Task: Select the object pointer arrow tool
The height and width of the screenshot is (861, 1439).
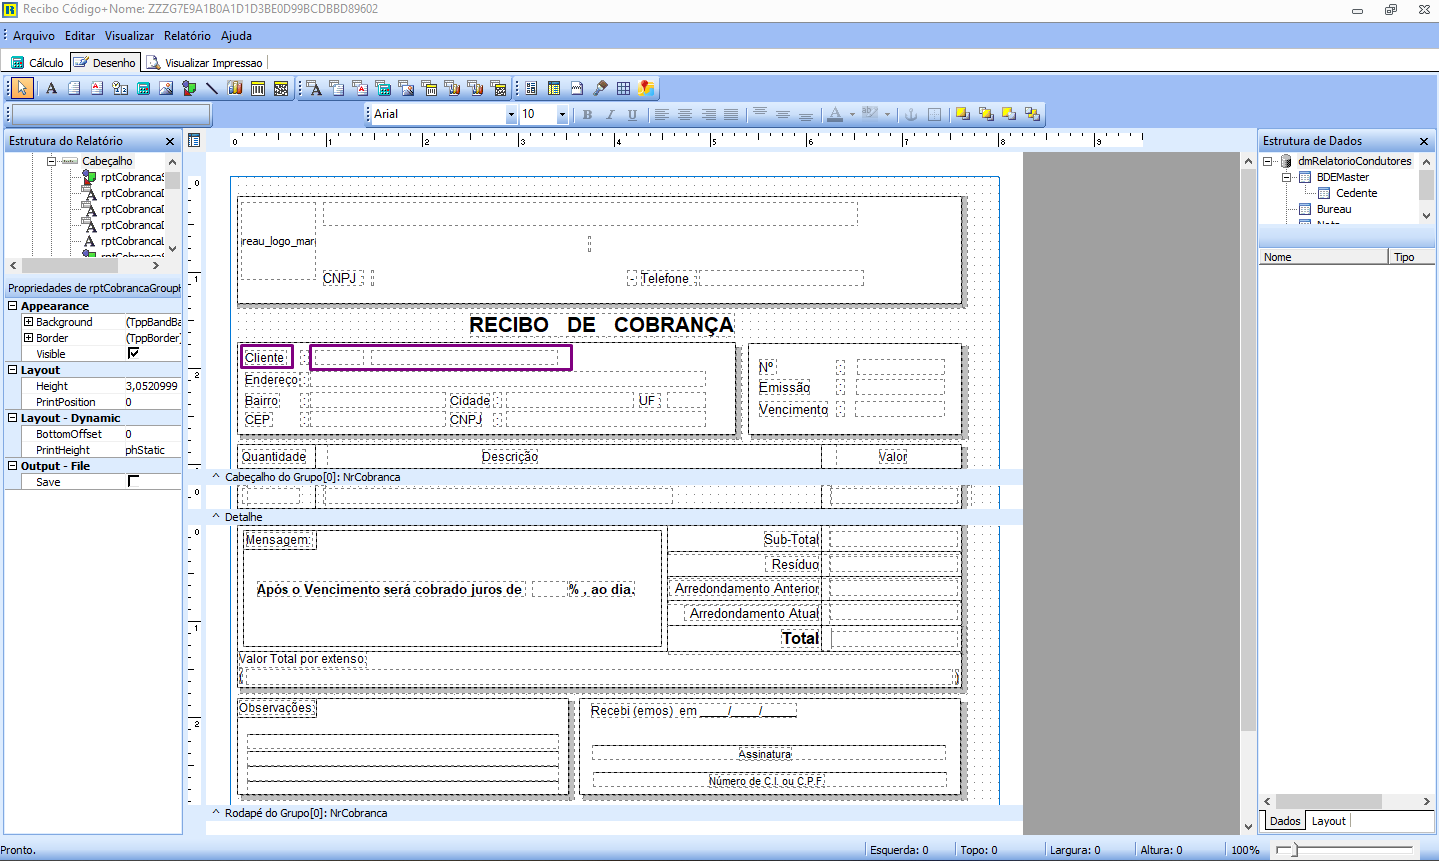Action: click(22, 88)
